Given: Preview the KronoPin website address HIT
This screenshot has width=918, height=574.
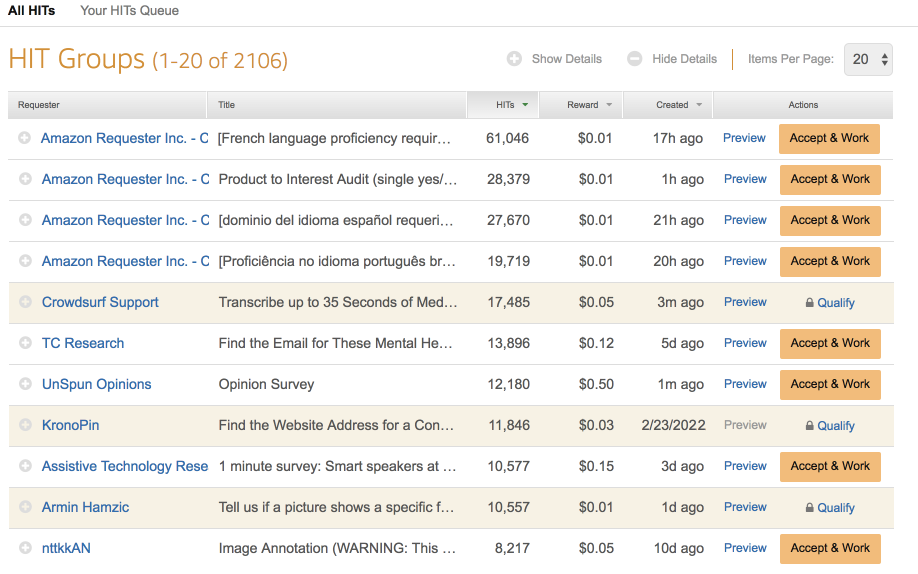Looking at the screenshot, I should 745,425.
